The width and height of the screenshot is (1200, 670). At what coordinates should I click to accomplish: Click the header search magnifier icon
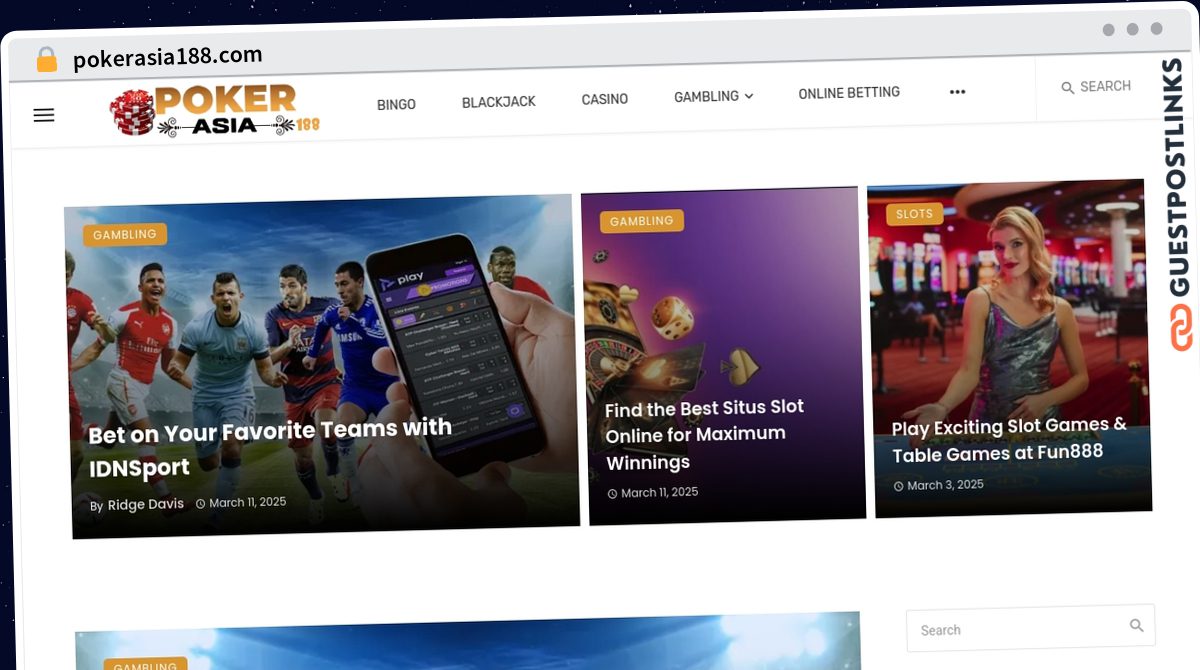[1067, 88]
